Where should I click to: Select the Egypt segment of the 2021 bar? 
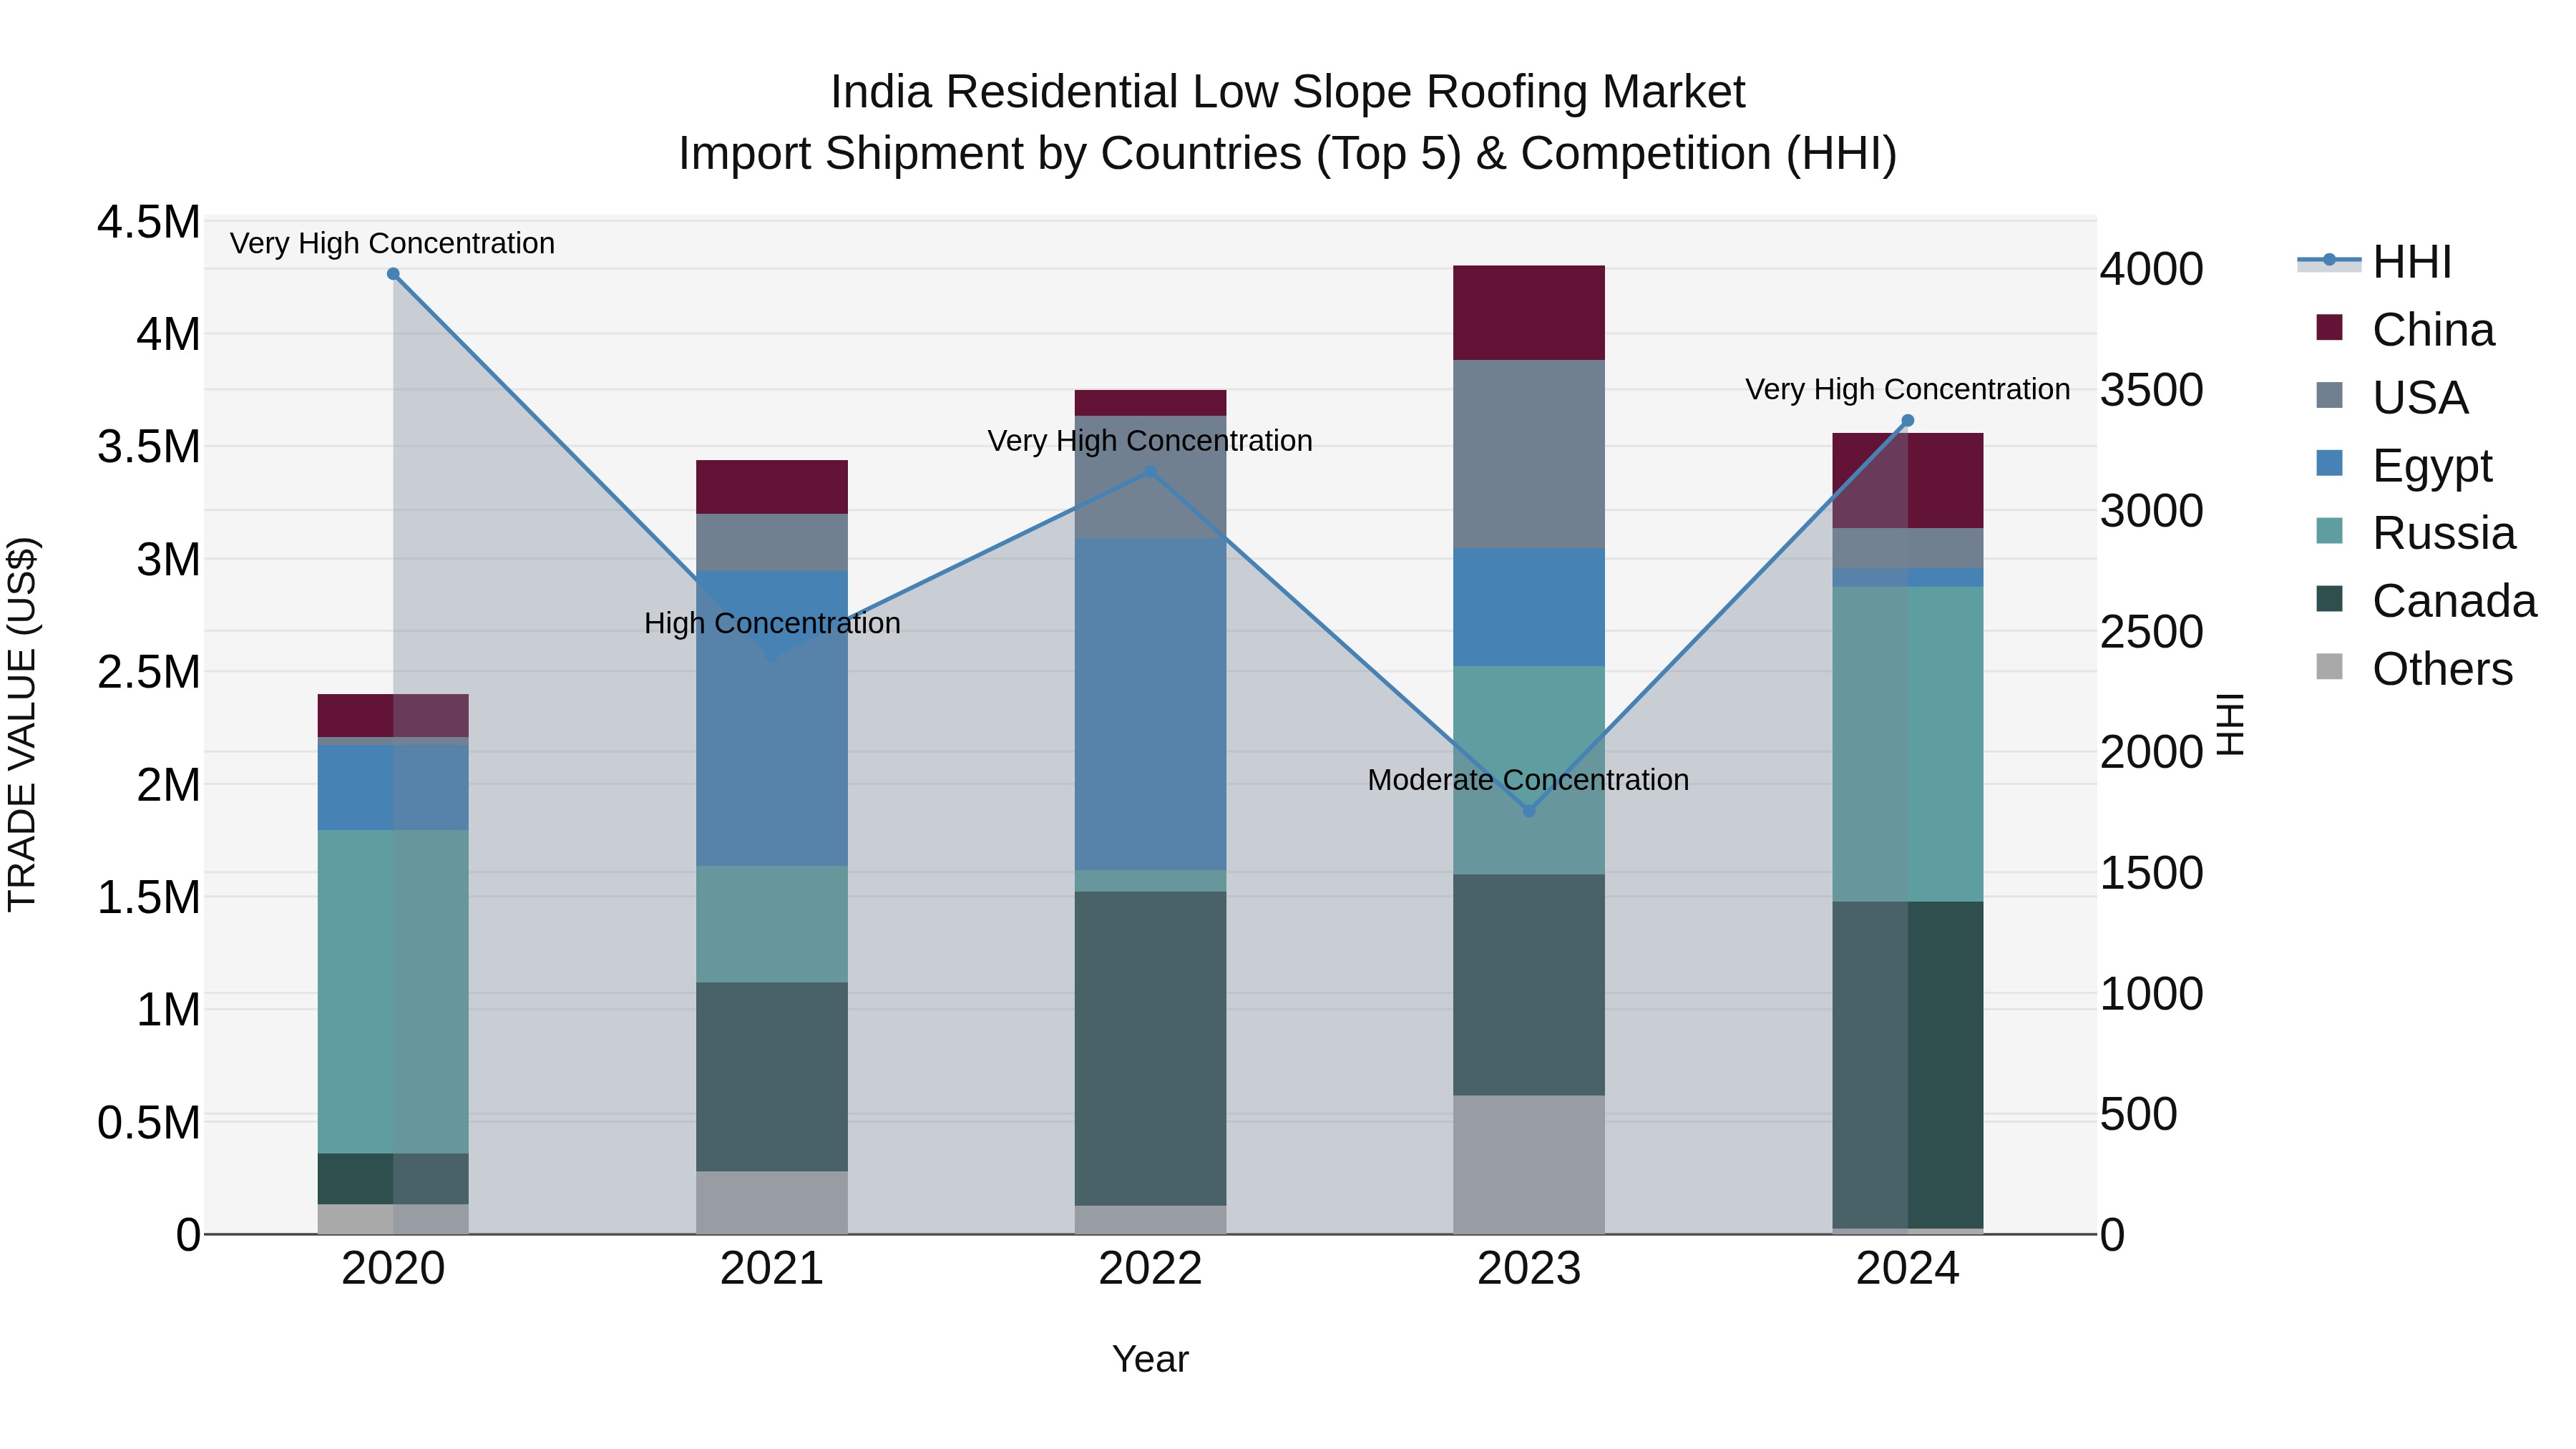coord(772,719)
